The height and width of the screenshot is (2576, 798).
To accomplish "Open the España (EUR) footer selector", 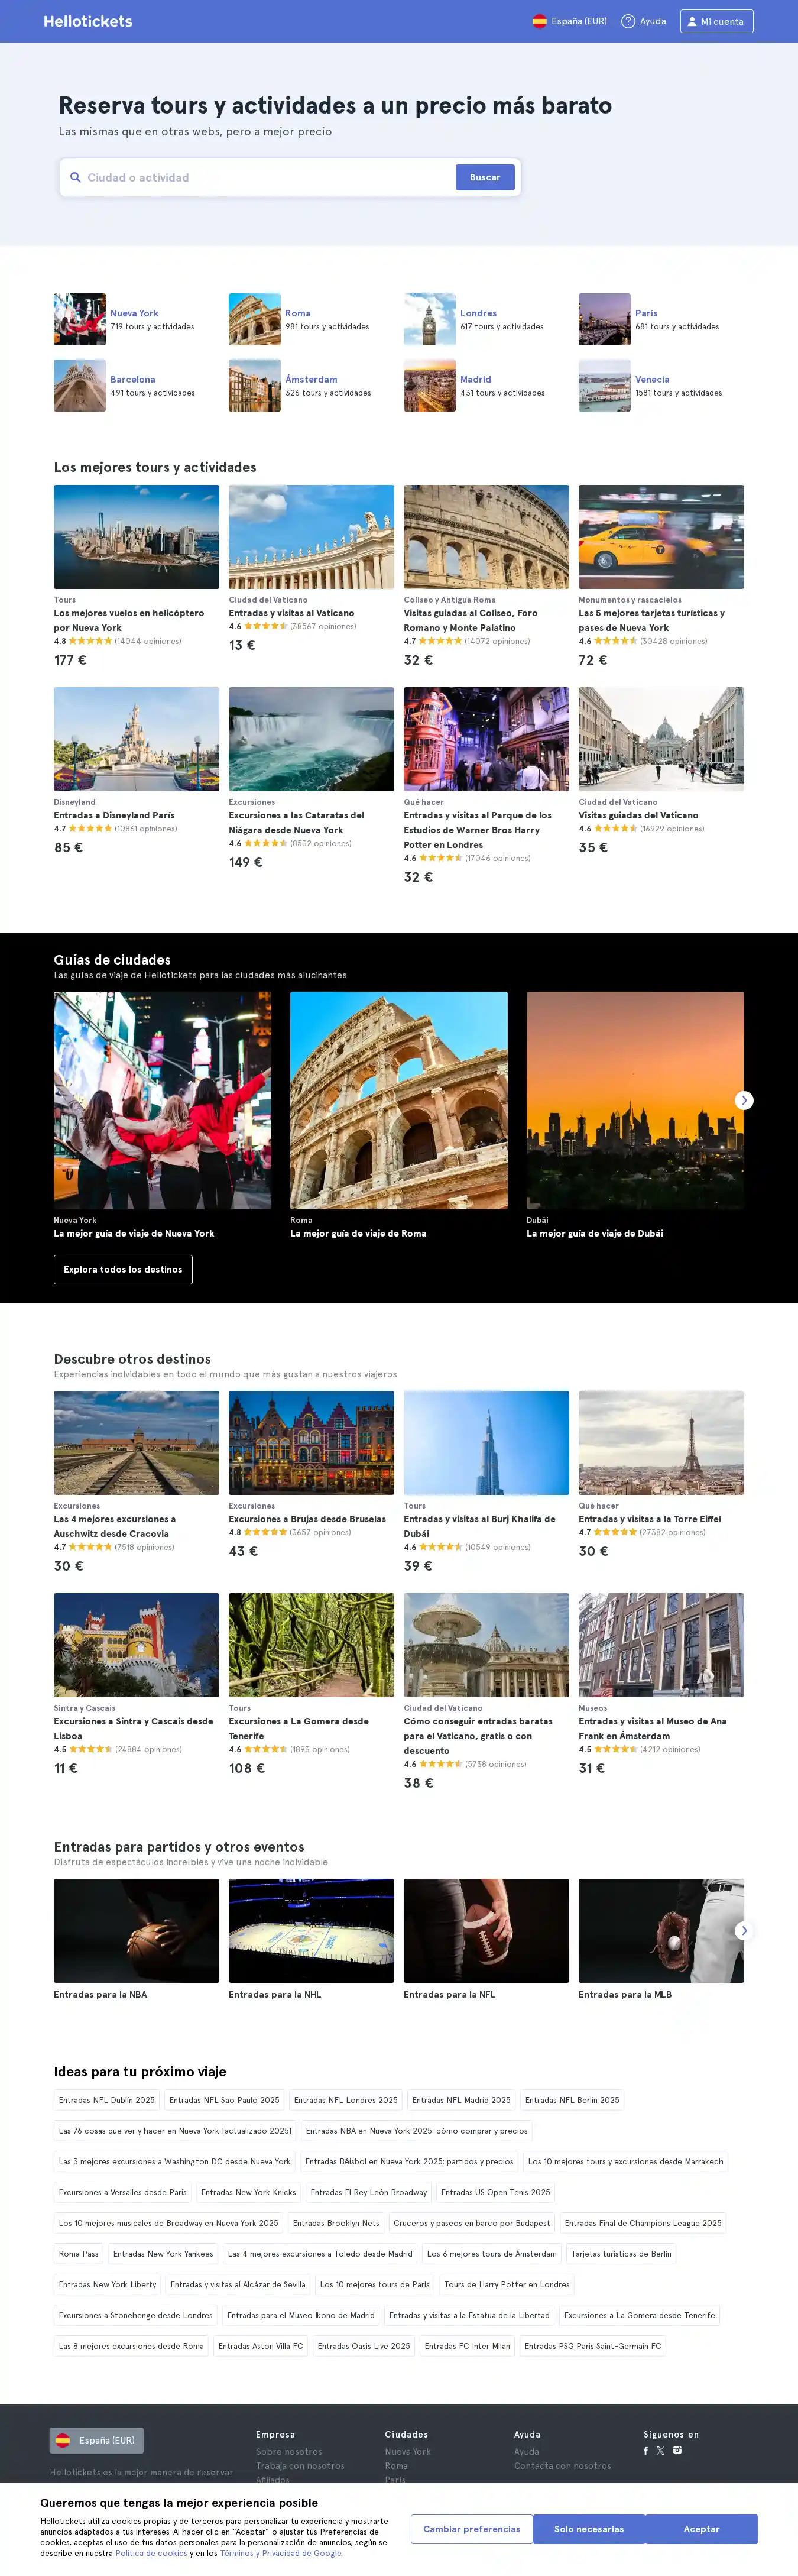I will pyautogui.click(x=97, y=2439).
